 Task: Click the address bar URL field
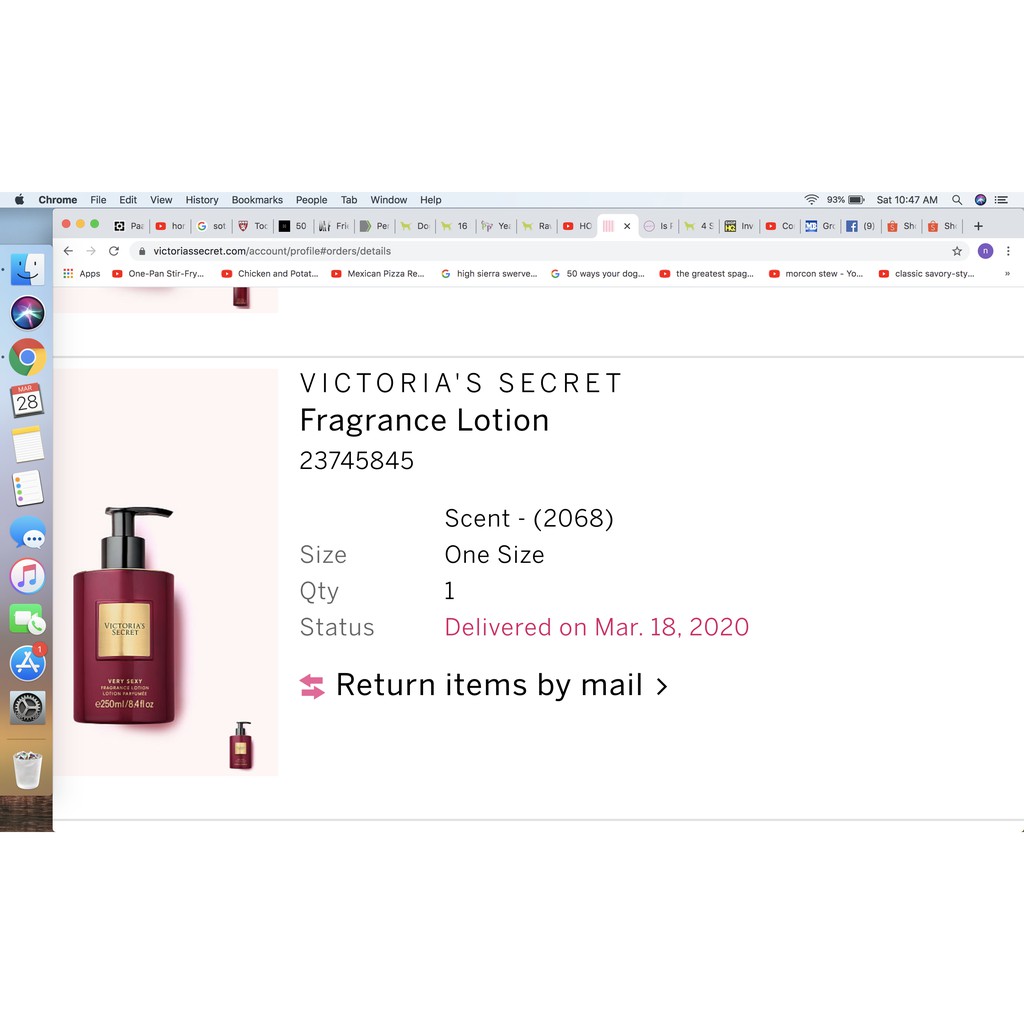(542, 251)
